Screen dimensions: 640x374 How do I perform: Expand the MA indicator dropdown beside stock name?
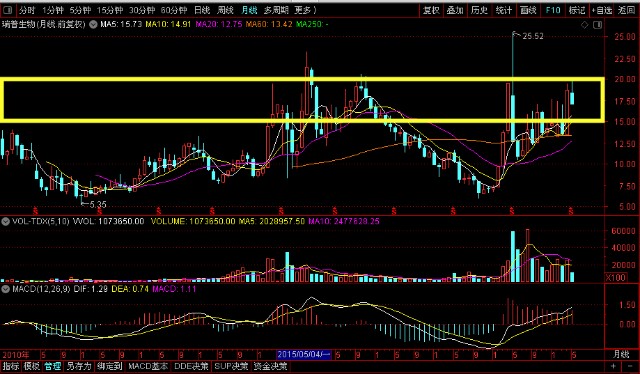(93, 24)
